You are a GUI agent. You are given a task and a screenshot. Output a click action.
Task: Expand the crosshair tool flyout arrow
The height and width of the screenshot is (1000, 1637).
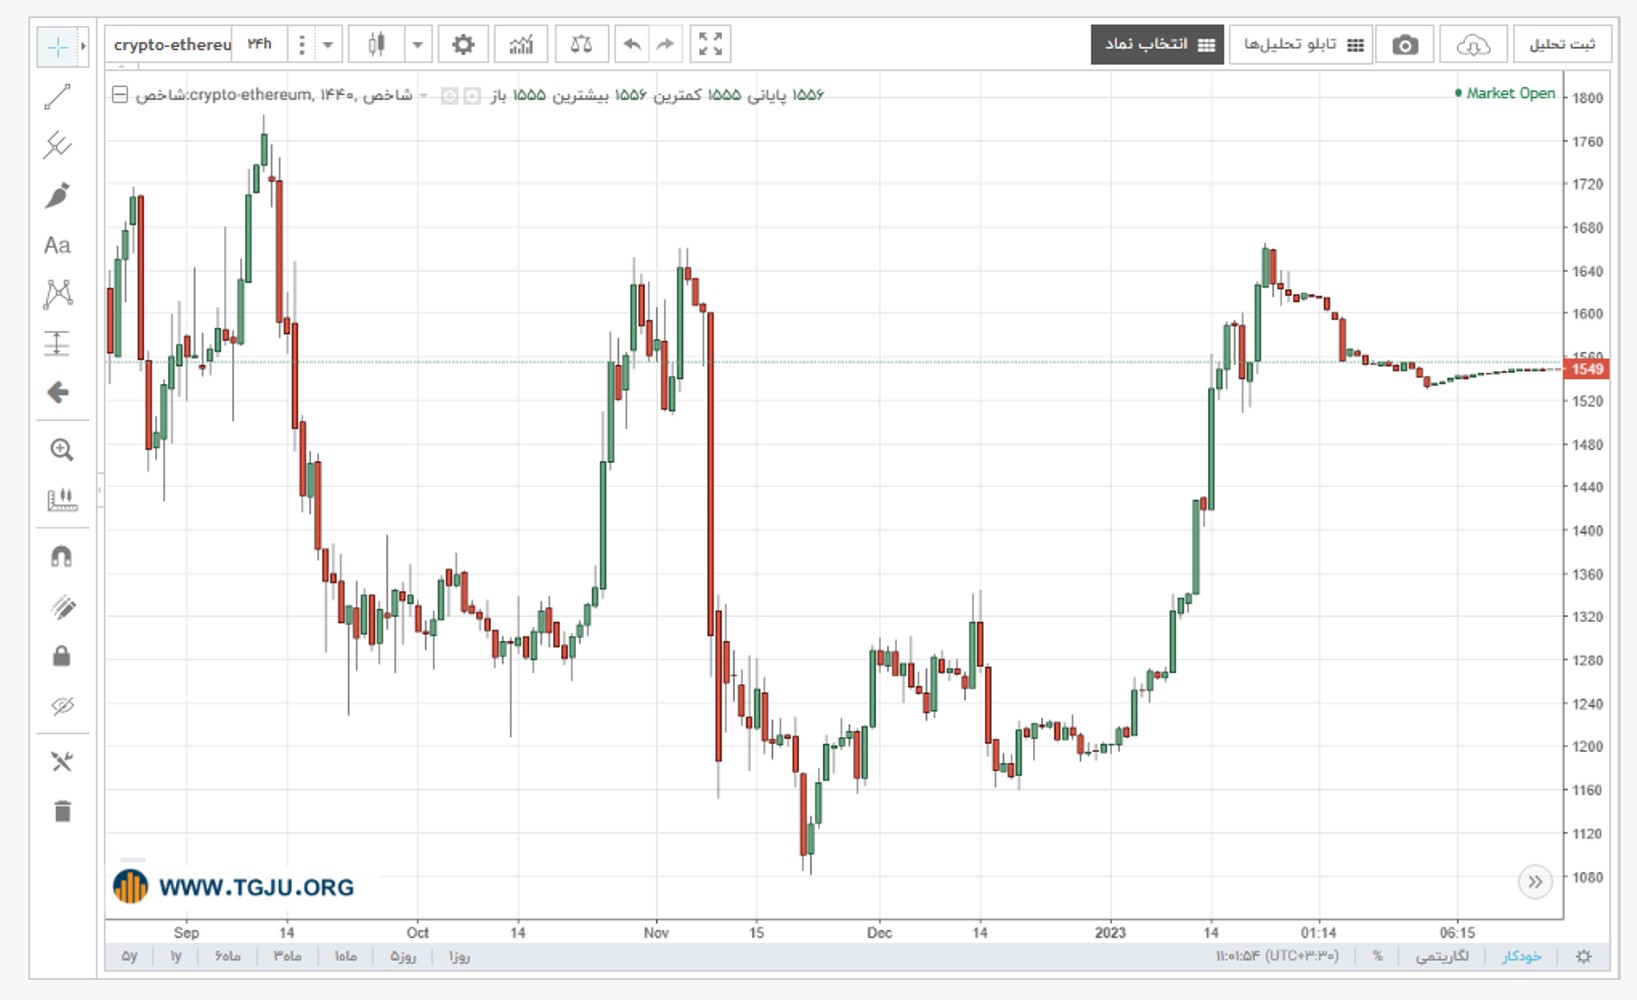(83, 47)
